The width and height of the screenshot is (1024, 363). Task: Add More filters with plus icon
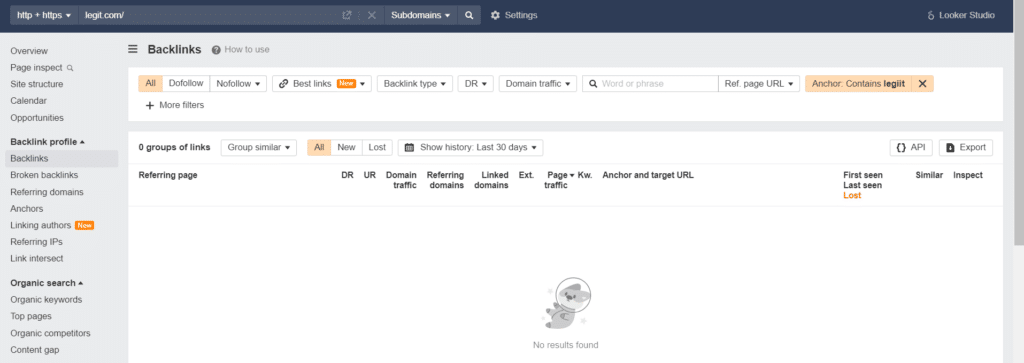(x=174, y=105)
